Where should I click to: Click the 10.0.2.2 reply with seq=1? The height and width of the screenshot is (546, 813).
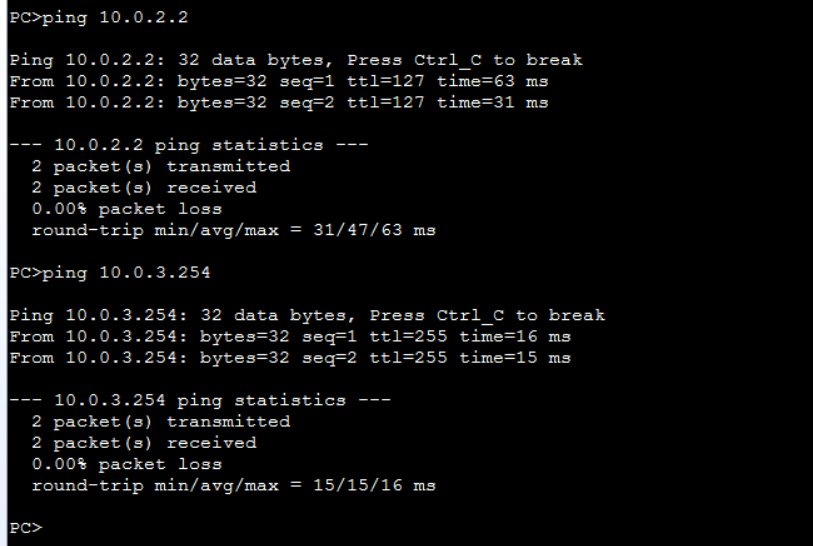pyautogui.click(x=278, y=81)
